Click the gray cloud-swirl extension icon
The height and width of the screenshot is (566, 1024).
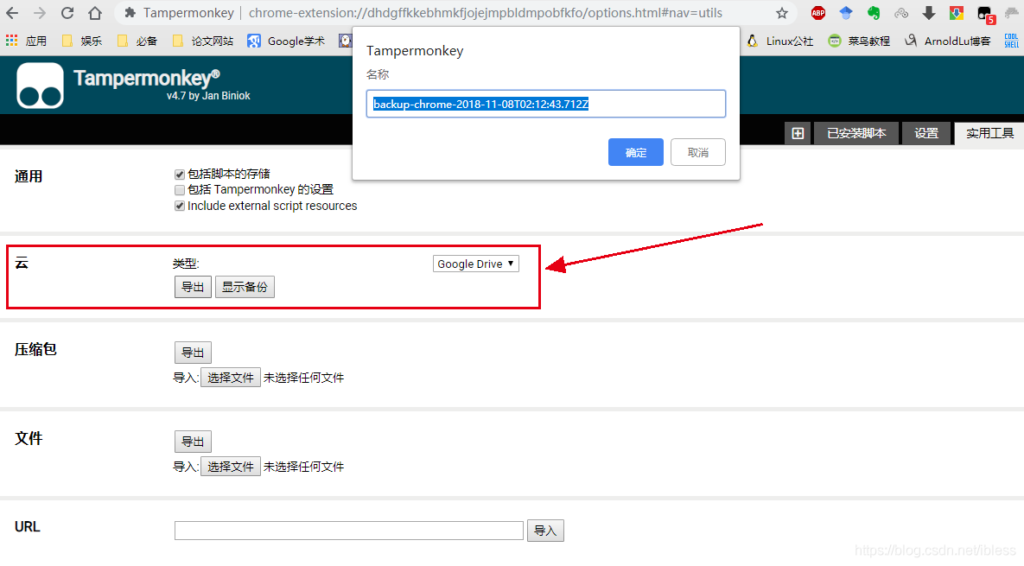[901, 12]
